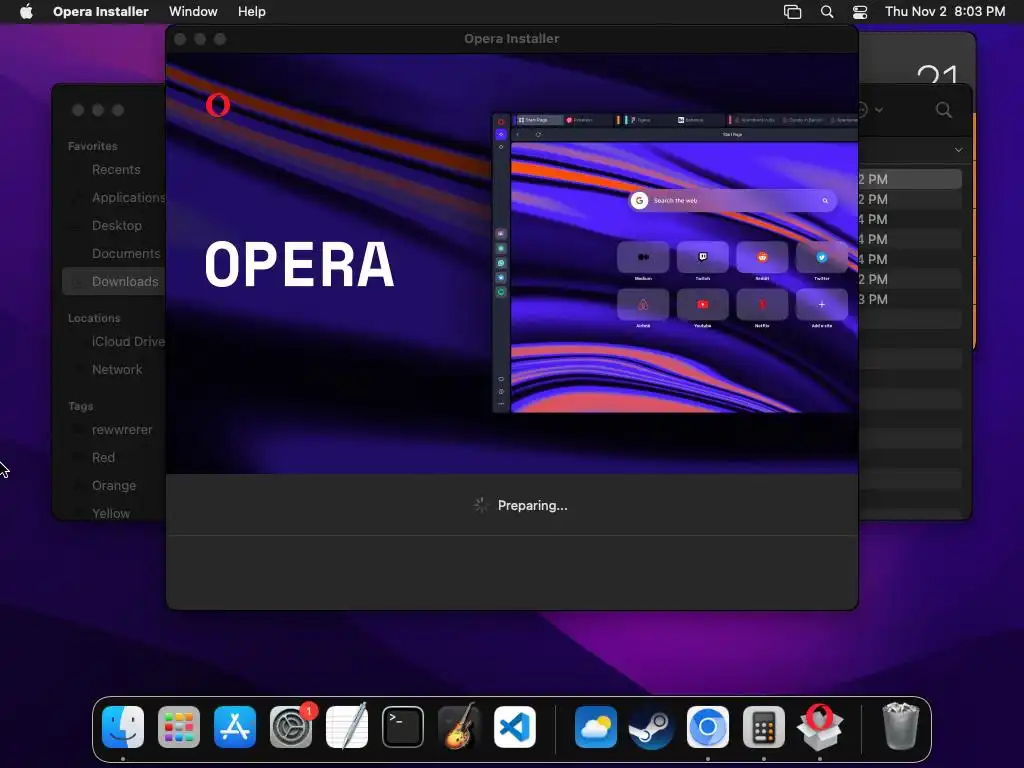Screen dimensions: 1024x768
Task: Open System Preferences from the Dock
Action: click(291, 727)
